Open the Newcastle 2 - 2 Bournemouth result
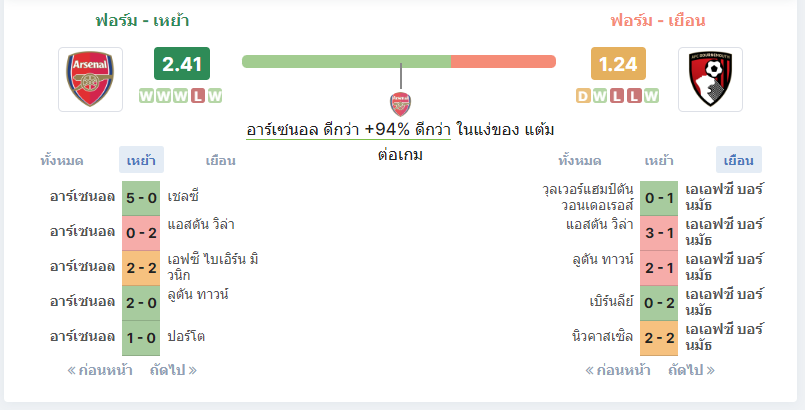 click(x=659, y=338)
